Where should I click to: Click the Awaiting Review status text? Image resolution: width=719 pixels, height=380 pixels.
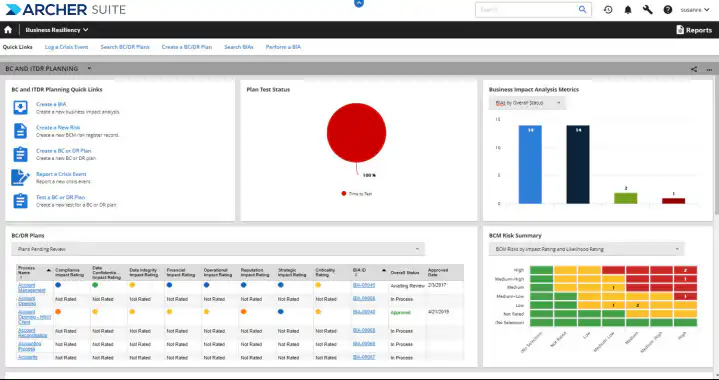click(x=407, y=286)
